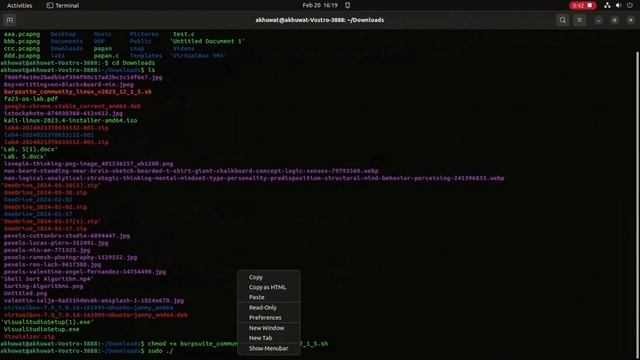Choose Copy as HTML in the context menu
Viewport: 640px width, 360px height.
pyautogui.click(x=269, y=287)
